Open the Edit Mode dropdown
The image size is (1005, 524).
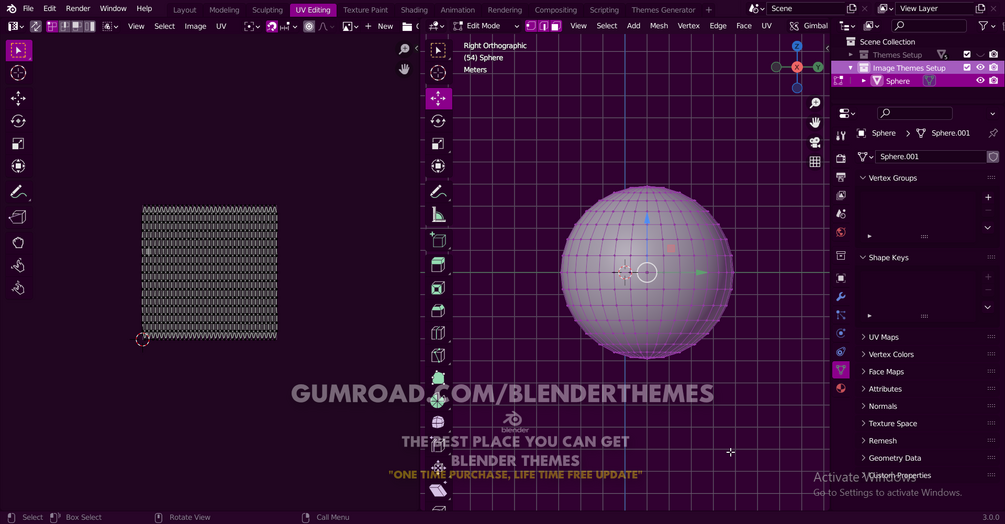click(486, 26)
